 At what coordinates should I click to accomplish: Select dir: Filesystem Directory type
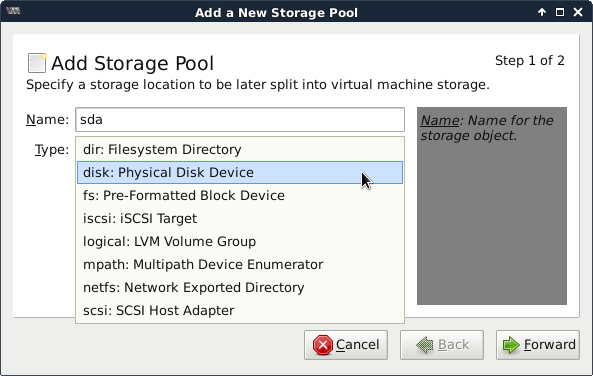(240, 149)
